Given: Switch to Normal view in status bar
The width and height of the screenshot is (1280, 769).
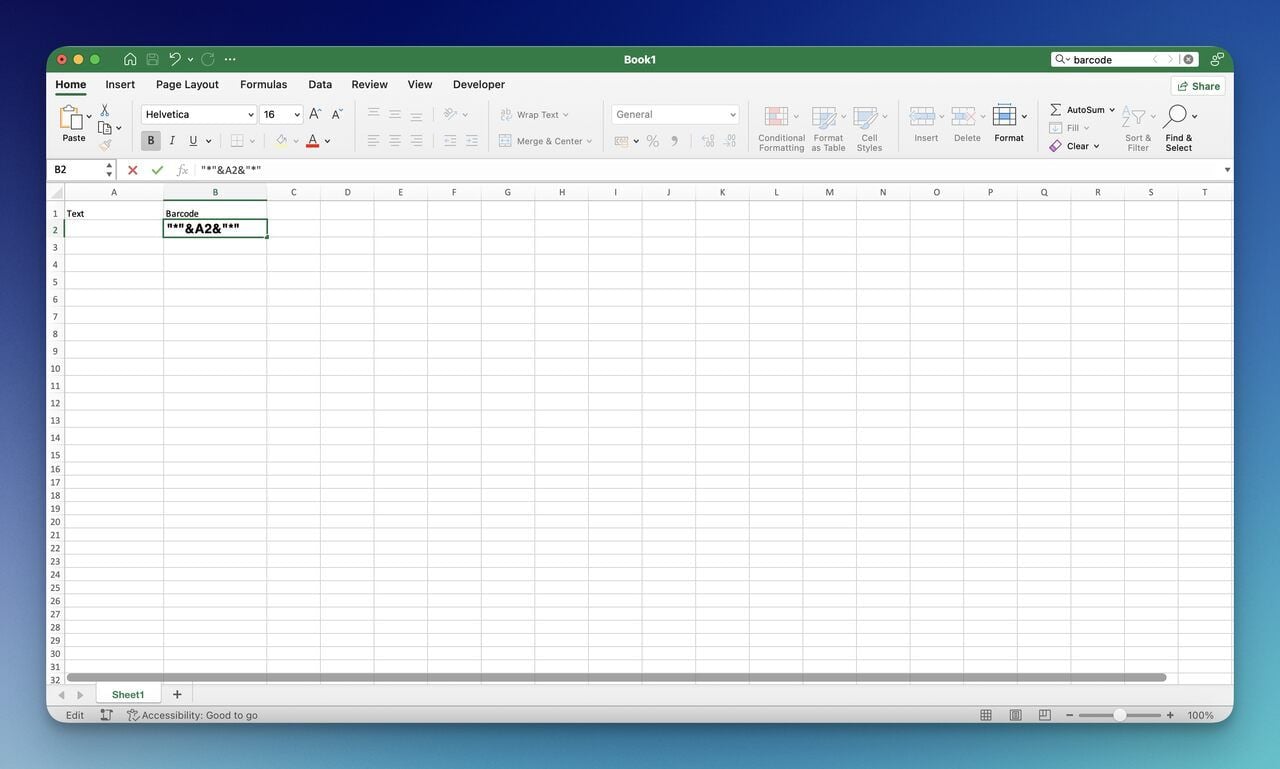Looking at the screenshot, I should 986,715.
